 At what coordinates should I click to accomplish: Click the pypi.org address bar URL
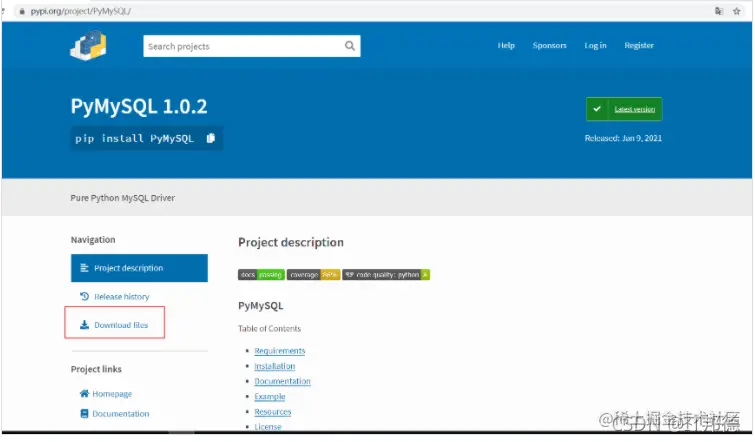(x=80, y=11)
